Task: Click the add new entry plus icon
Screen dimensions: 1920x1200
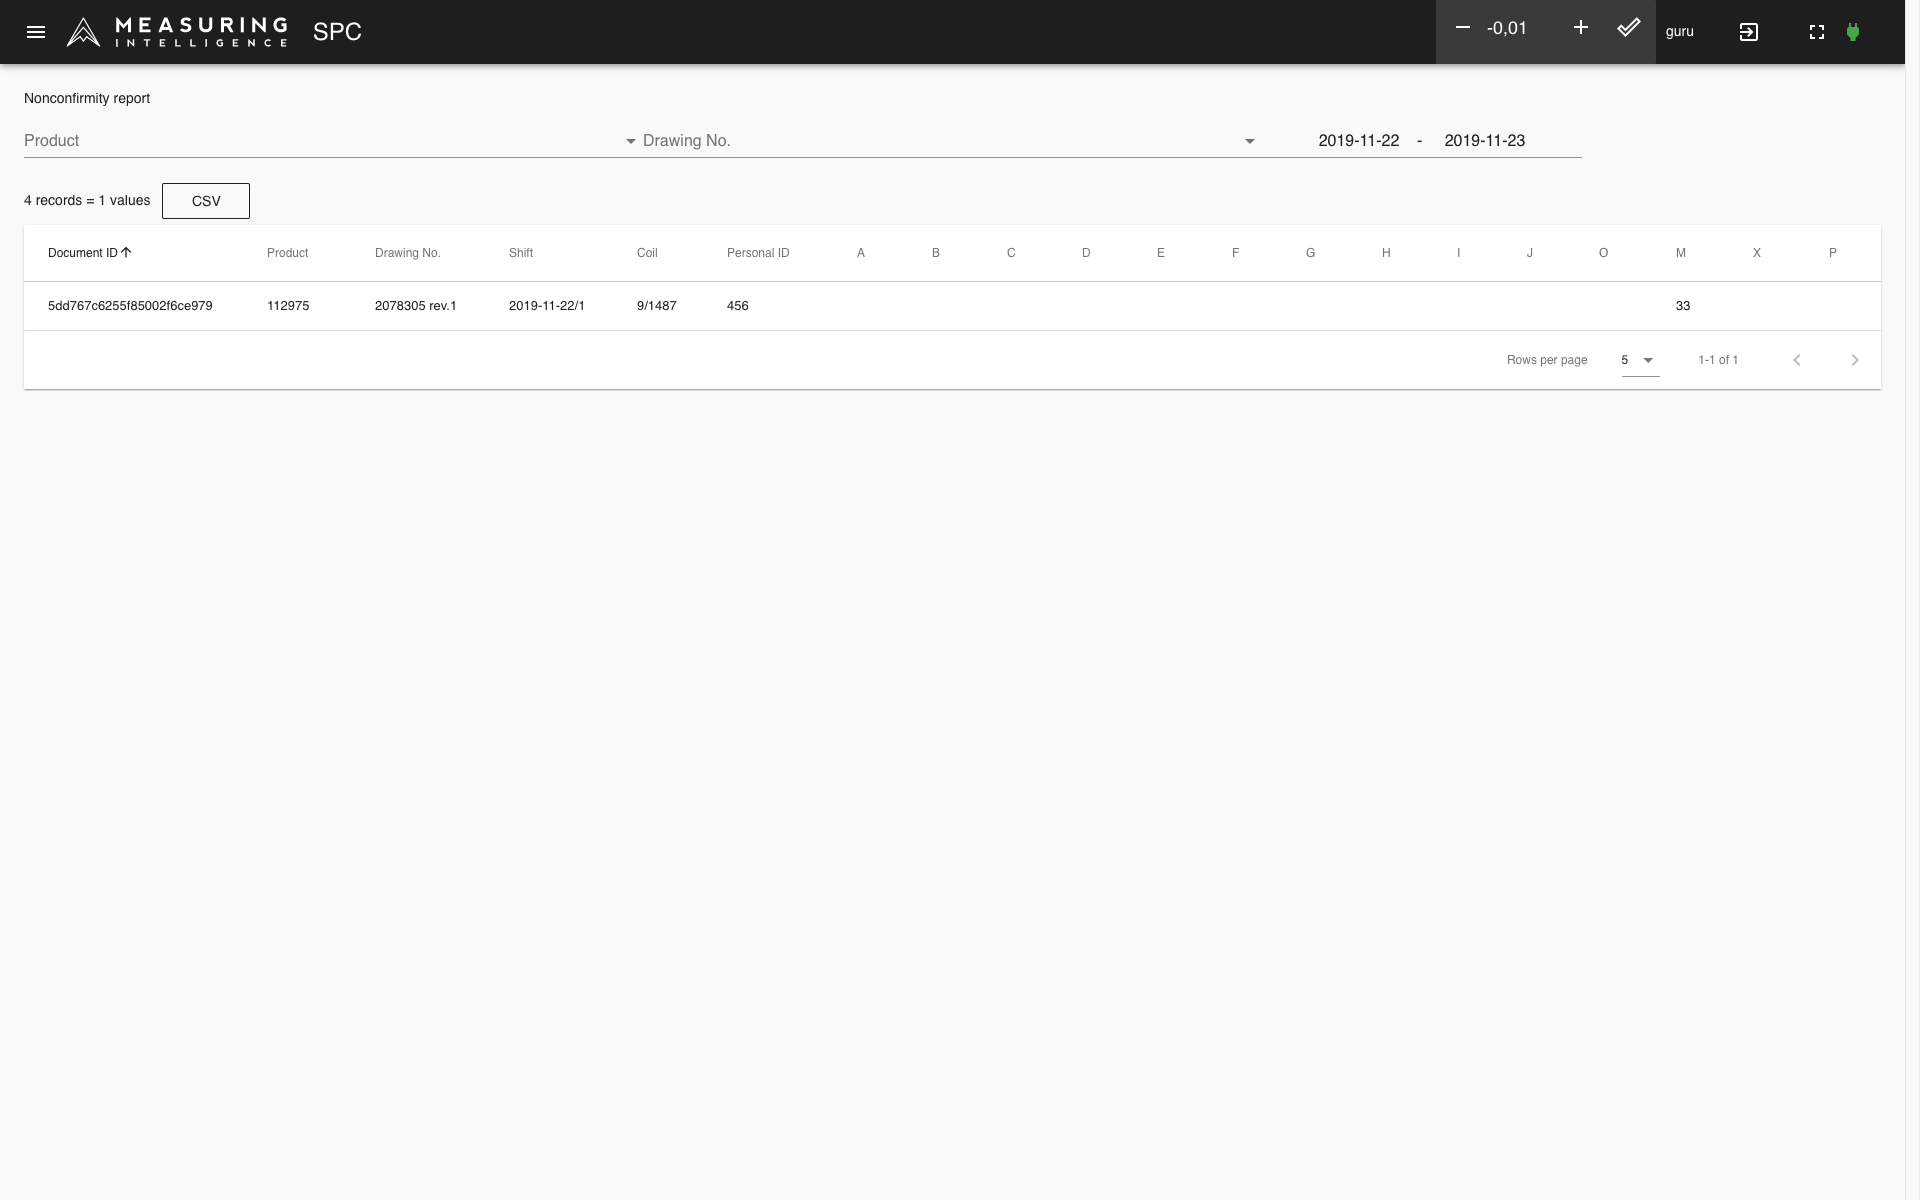Action: pyautogui.click(x=1580, y=28)
